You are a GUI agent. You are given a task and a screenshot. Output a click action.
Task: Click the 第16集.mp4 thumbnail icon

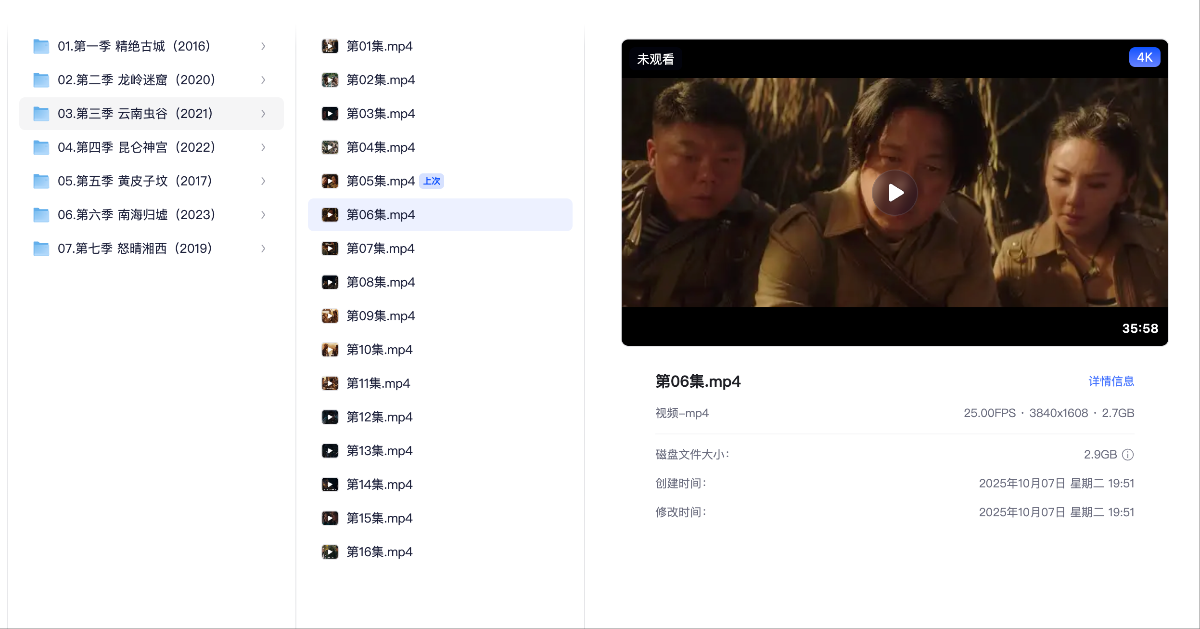coord(330,552)
